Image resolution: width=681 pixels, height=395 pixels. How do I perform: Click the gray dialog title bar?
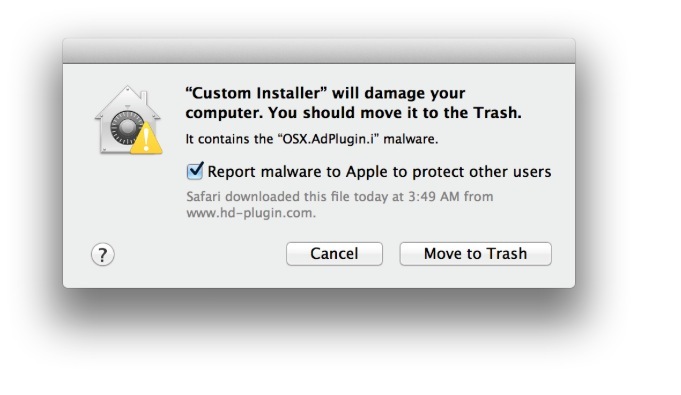[319, 51]
